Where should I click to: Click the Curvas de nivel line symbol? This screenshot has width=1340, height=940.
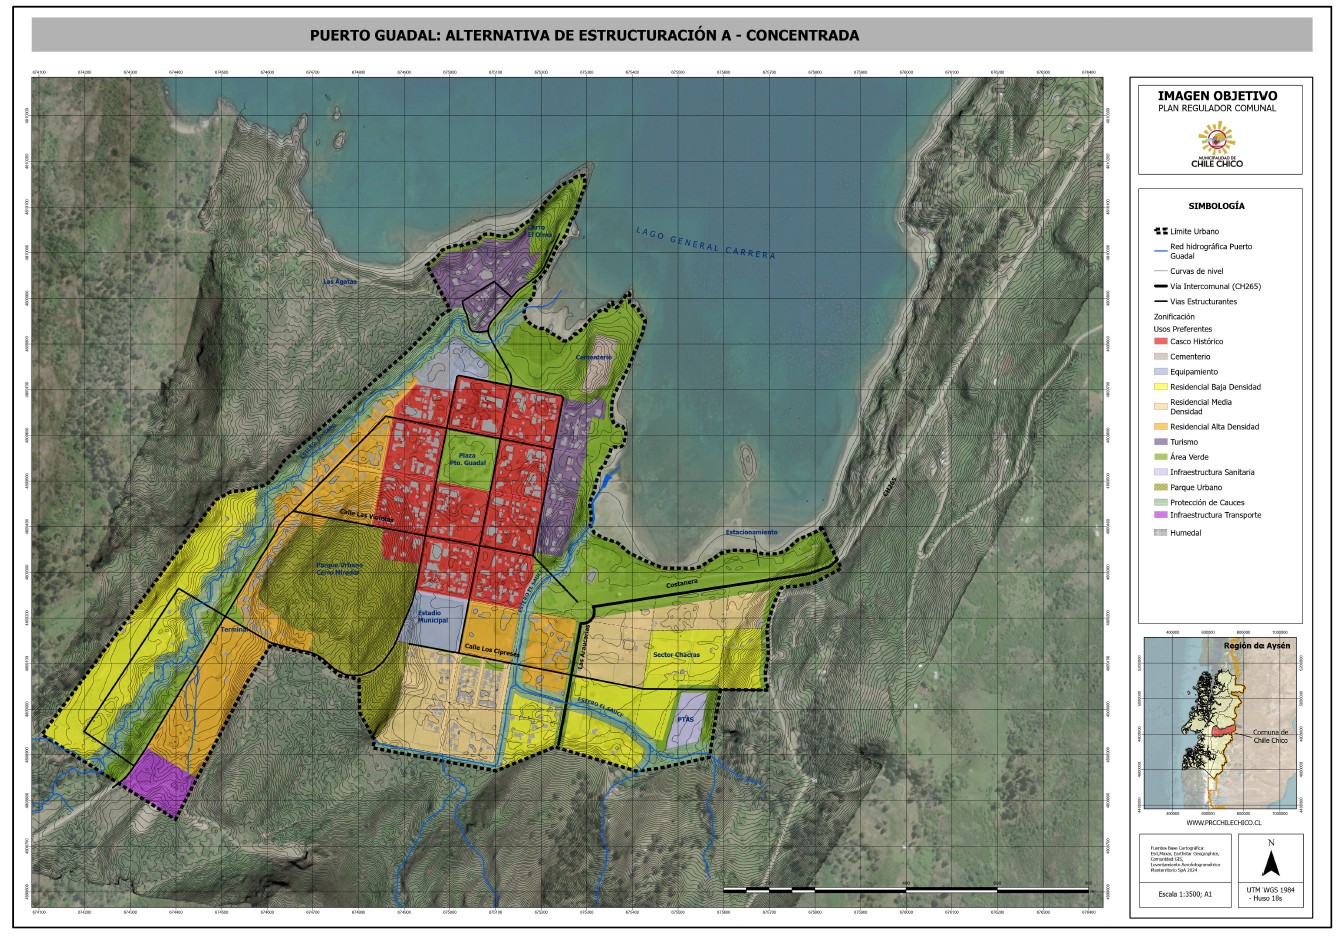pos(1160,271)
